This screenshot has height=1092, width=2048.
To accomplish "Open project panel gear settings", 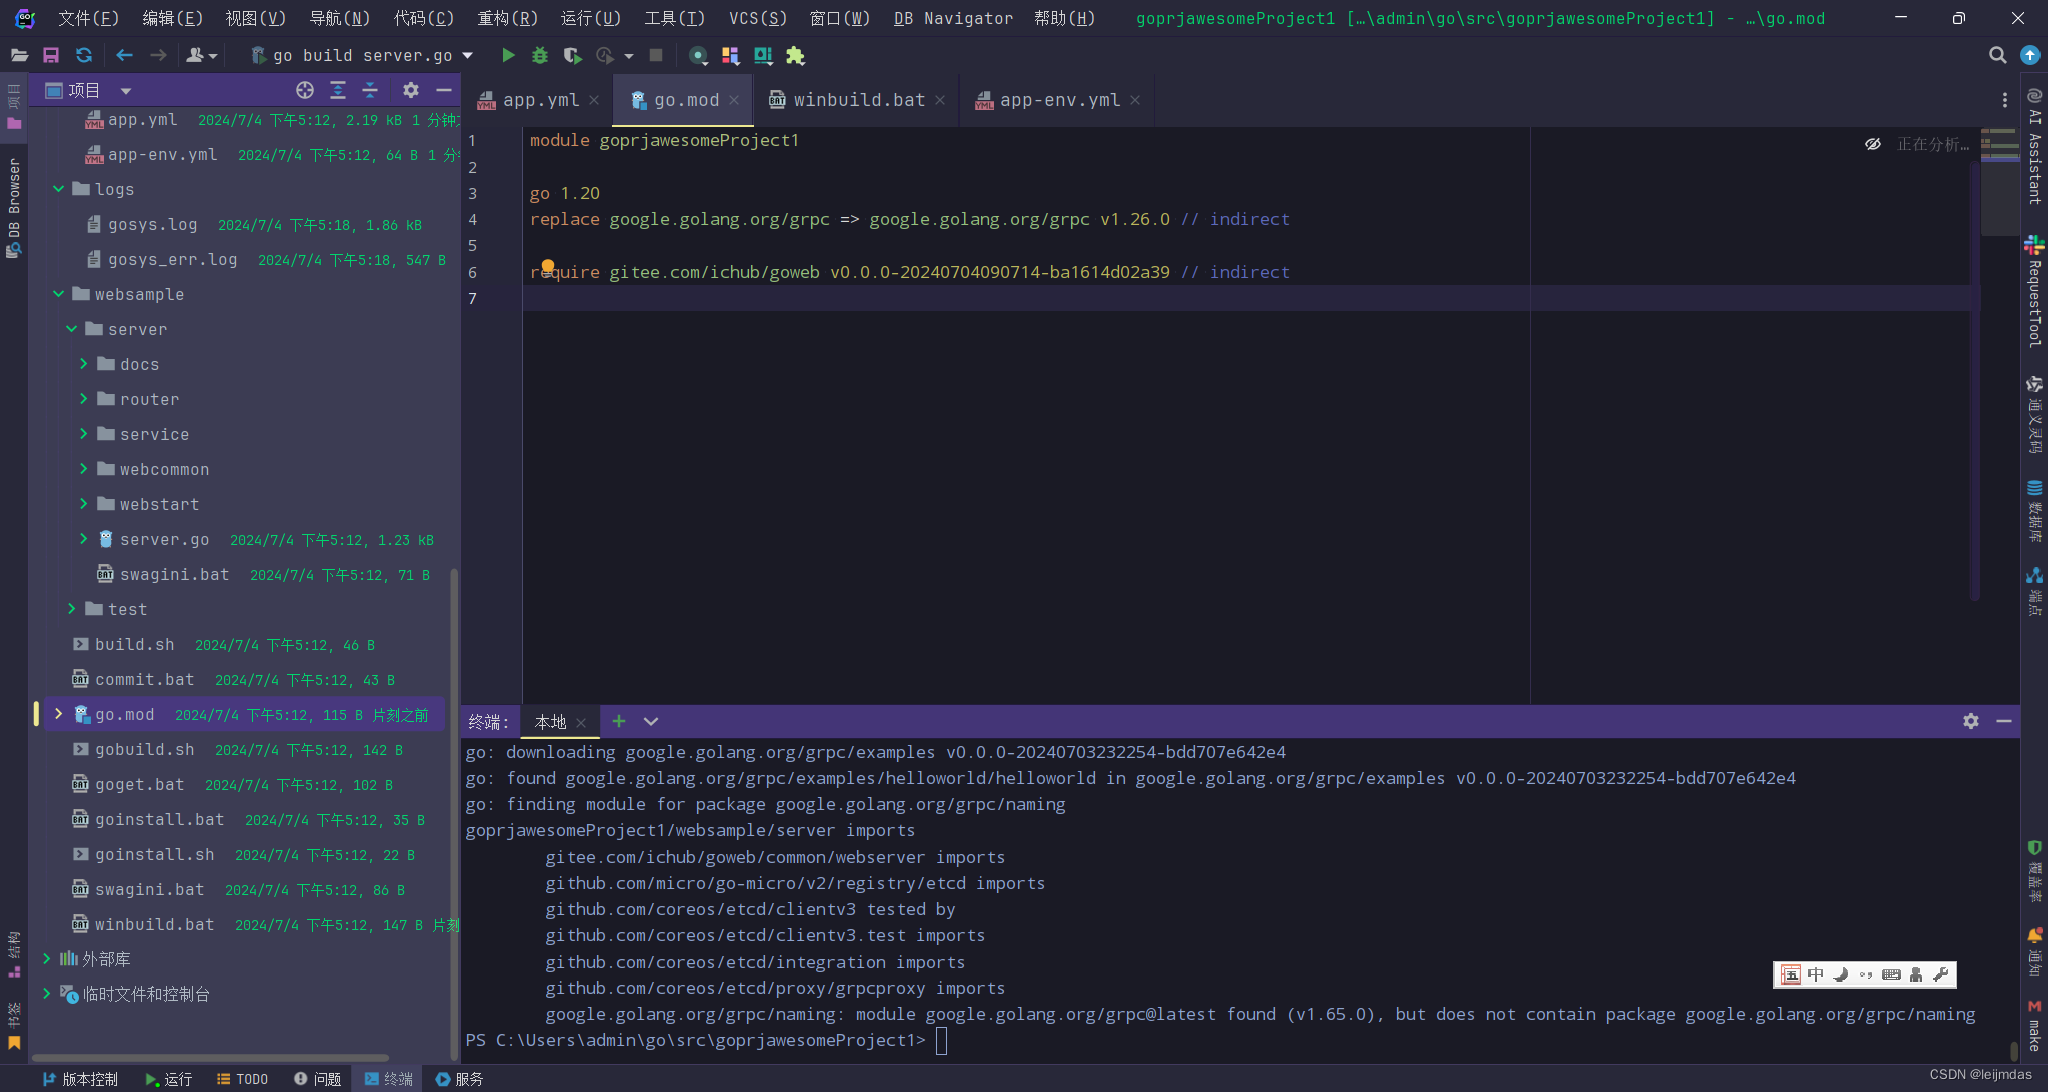I will point(411,90).
